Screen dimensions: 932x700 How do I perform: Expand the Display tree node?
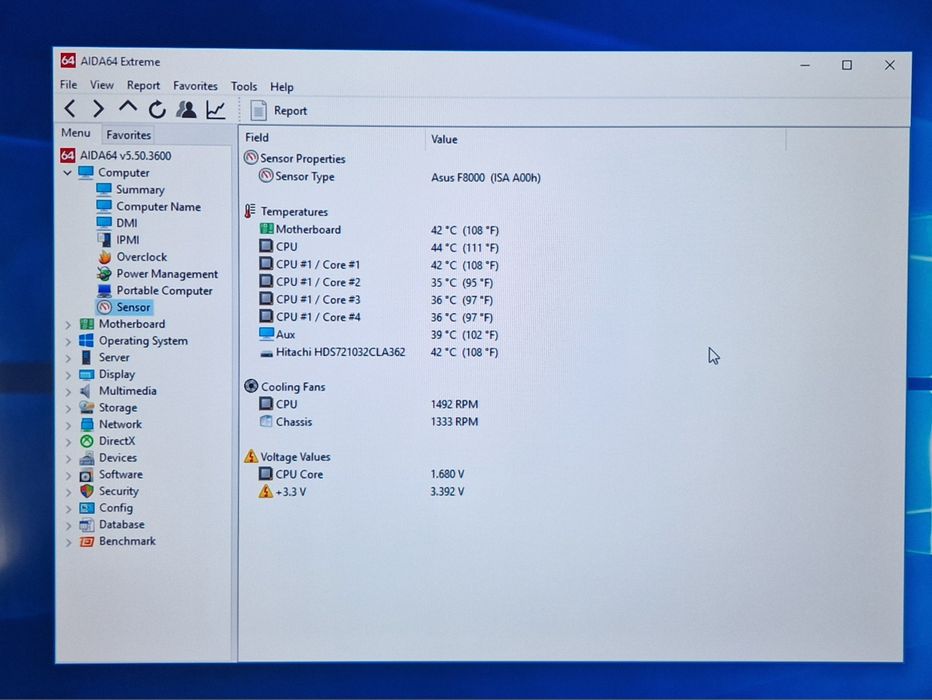[68, 375]
